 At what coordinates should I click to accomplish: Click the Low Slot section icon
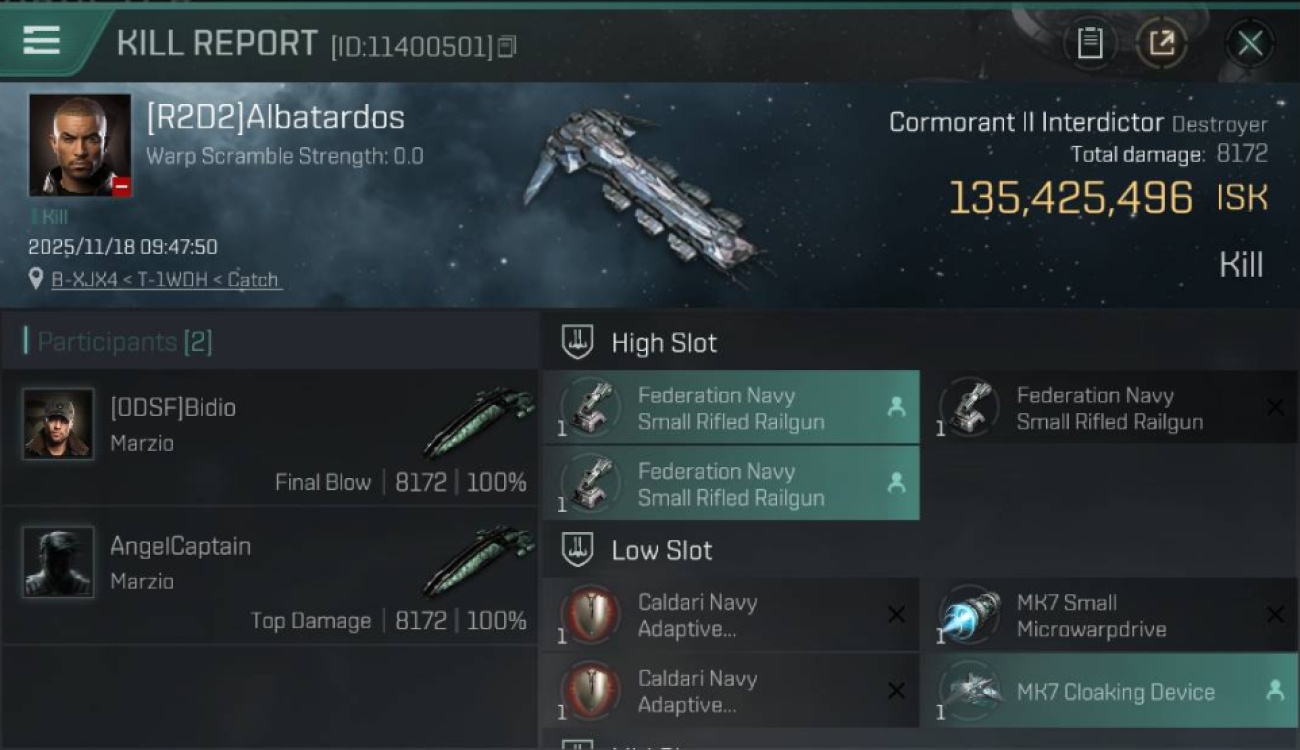coord(577,549)
